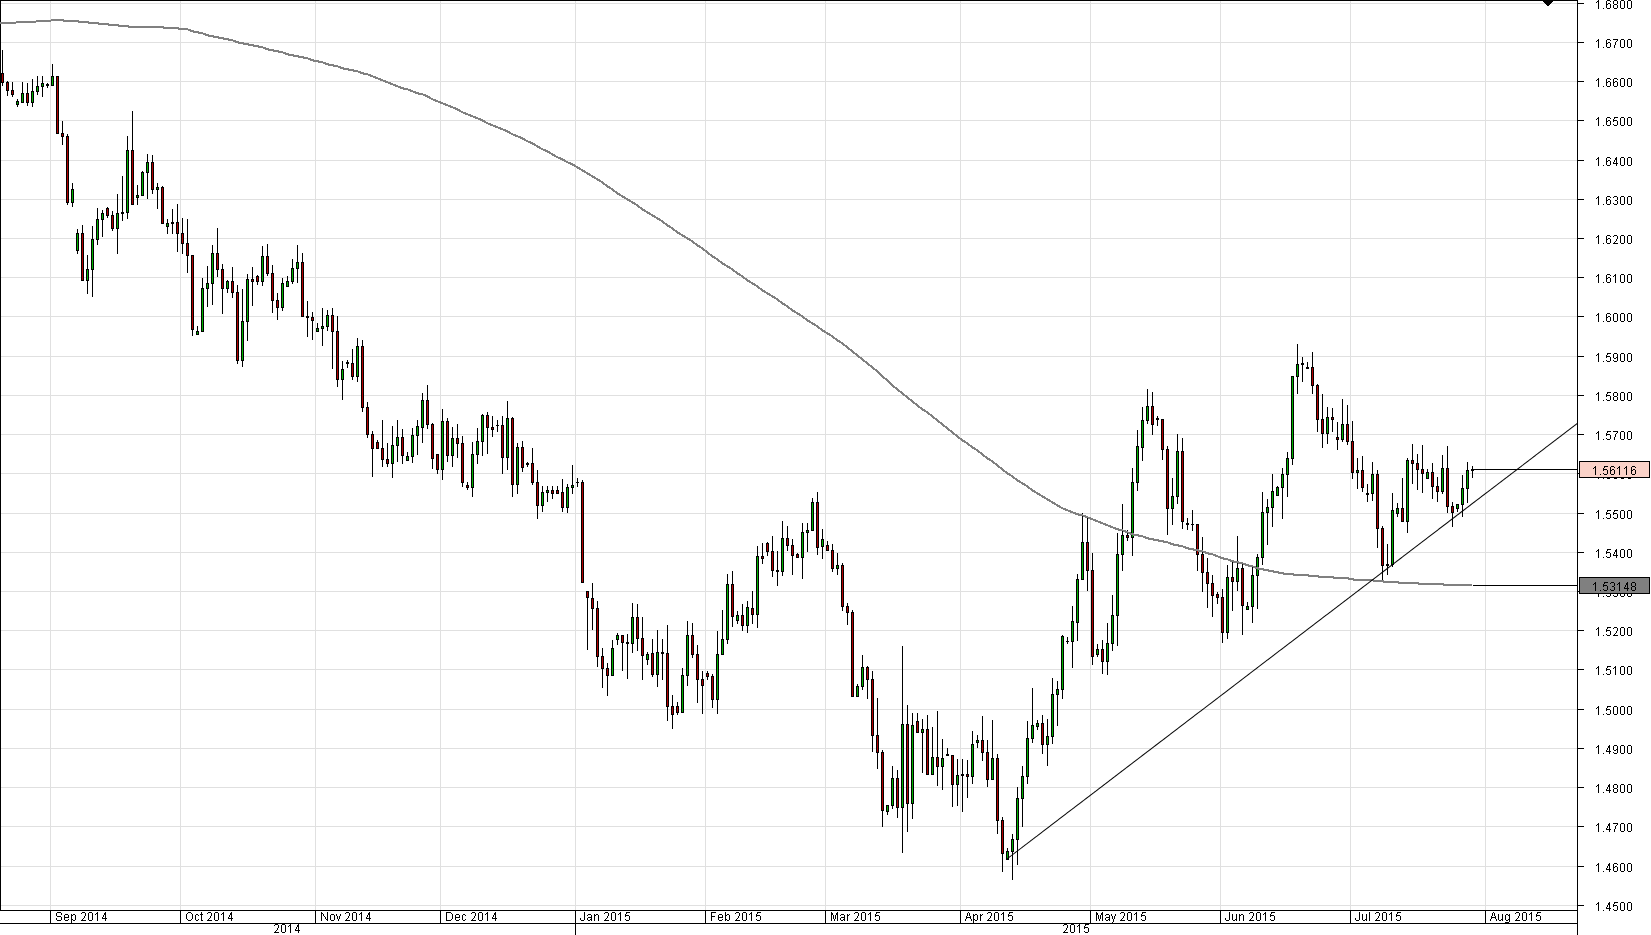
Task: Click the 1.4500 price scale value
Action: pos(1616,906)
